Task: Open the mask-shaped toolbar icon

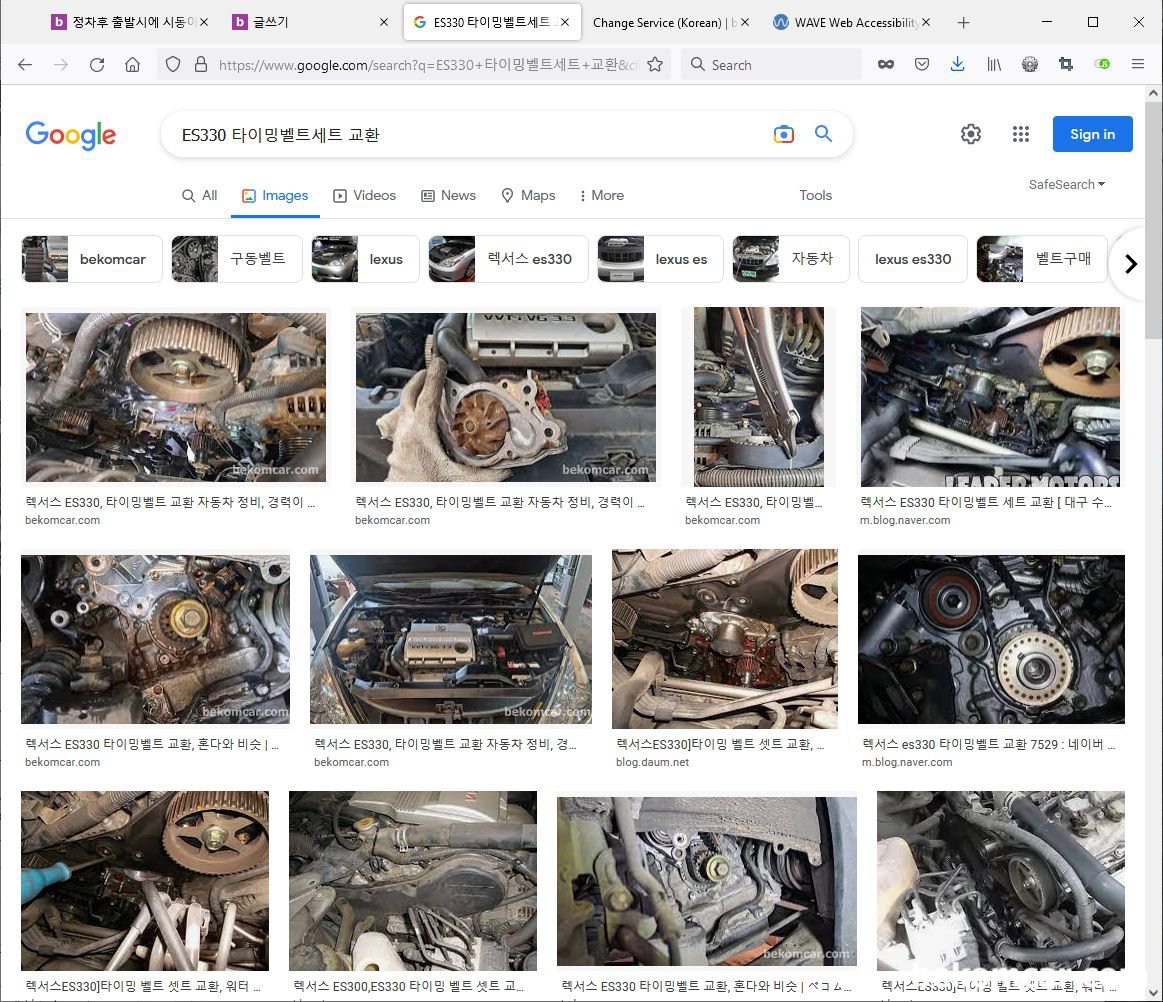Action: (886, 65)
